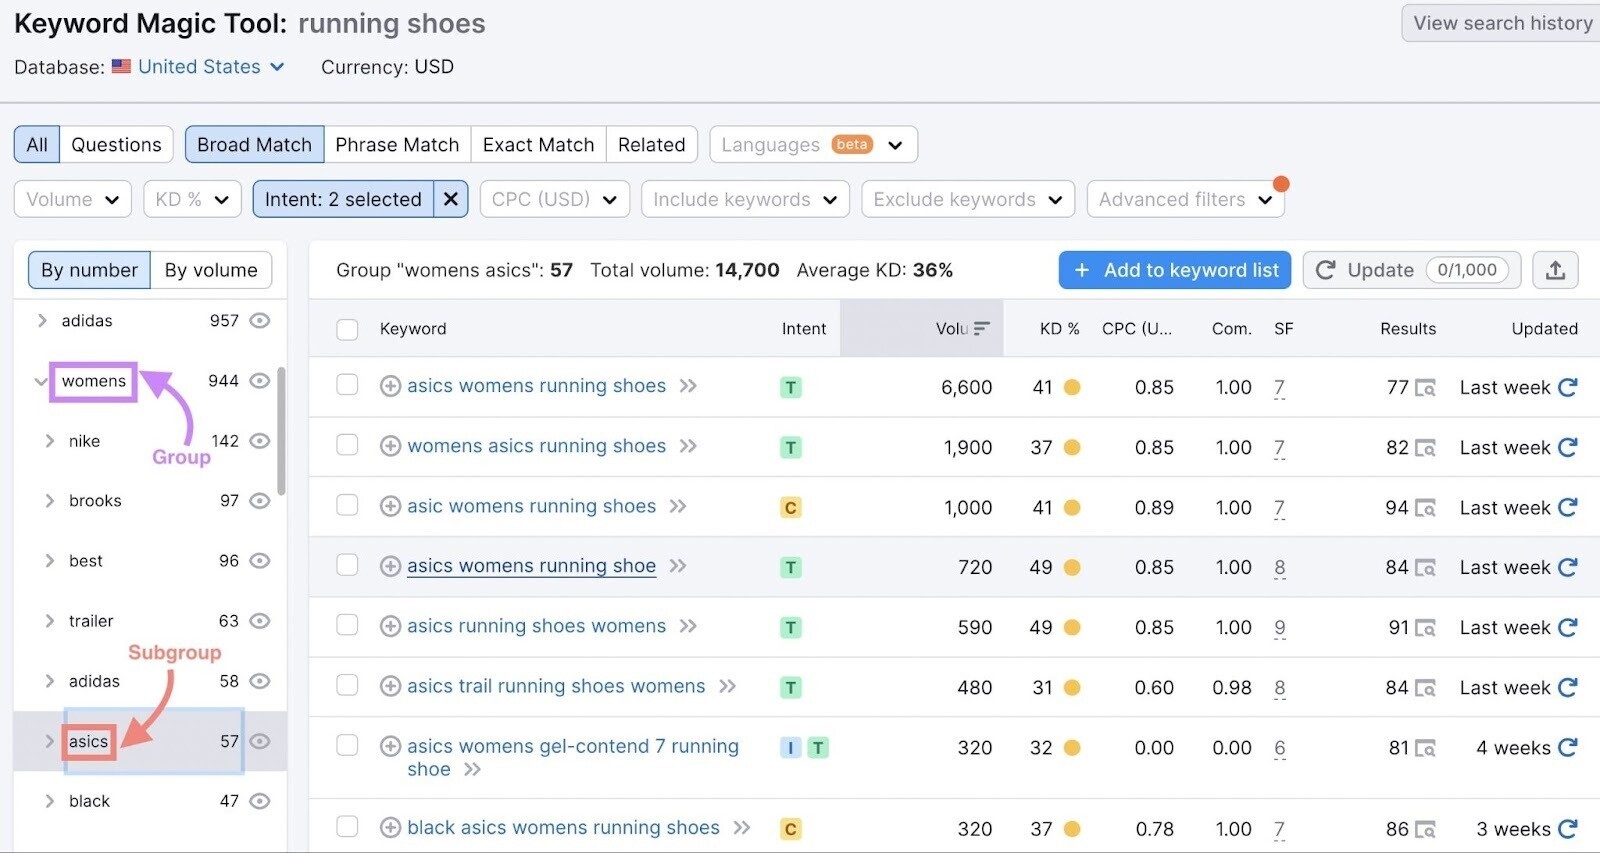Click Add to keyword list button
The height and width of the screenshot is (853, 1600).
(1175, 270)
